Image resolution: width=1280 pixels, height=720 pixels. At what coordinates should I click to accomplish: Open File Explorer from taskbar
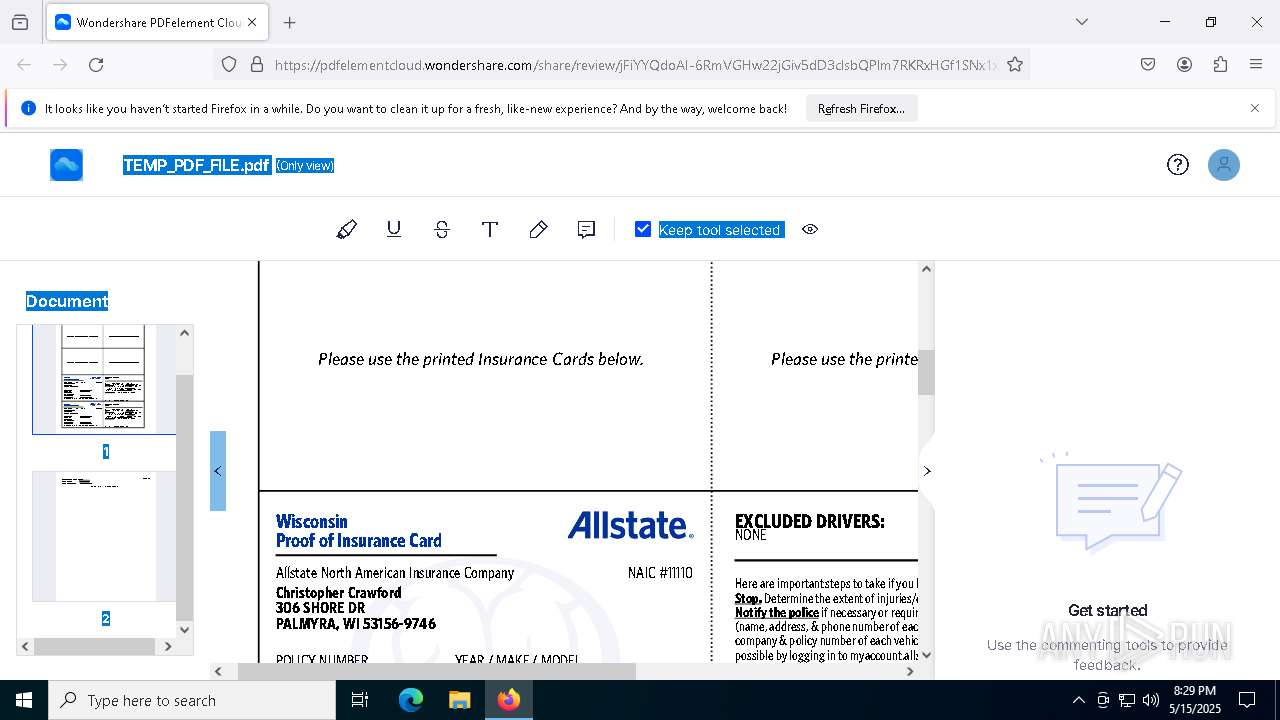click(x=459, y=700)
